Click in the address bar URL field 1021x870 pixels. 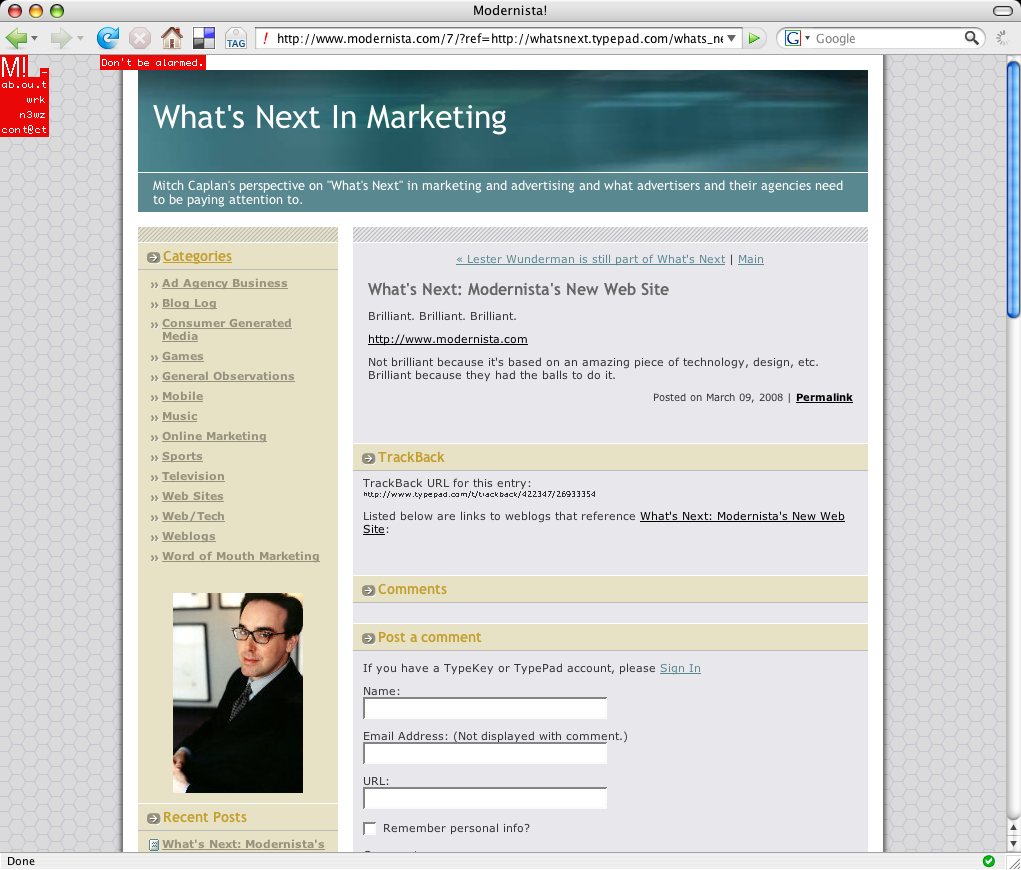point(499,38)
